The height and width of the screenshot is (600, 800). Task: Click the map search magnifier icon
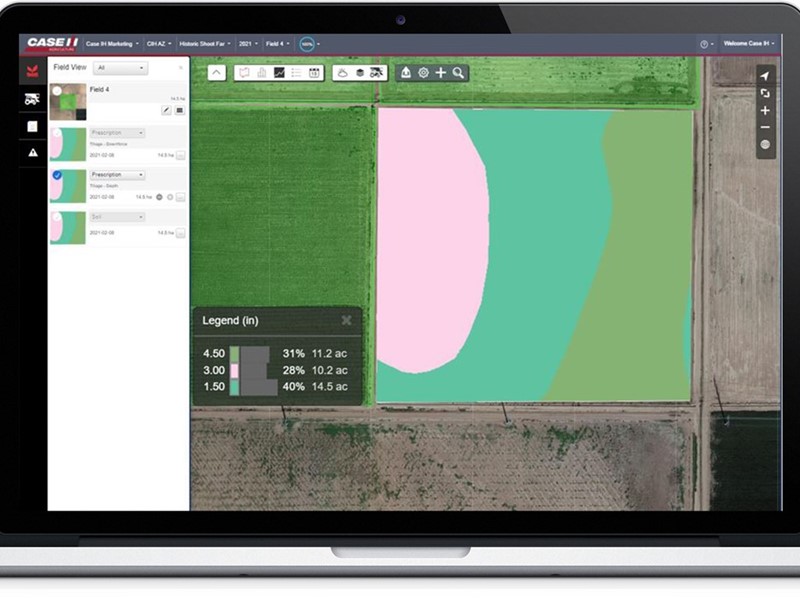458,73
